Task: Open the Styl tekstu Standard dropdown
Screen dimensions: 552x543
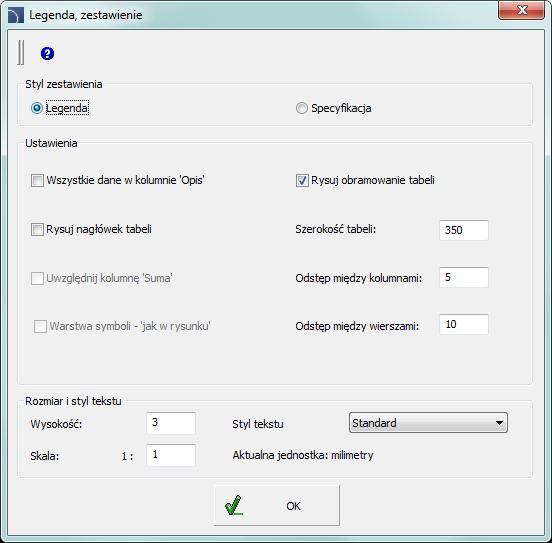Action: tap(428, 423)
